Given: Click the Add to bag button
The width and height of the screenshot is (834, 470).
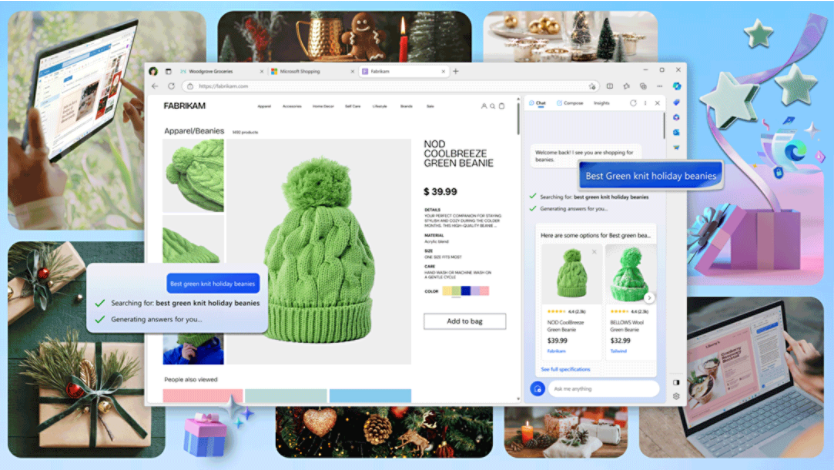Looking at the screenshot, I should (464, 321).
